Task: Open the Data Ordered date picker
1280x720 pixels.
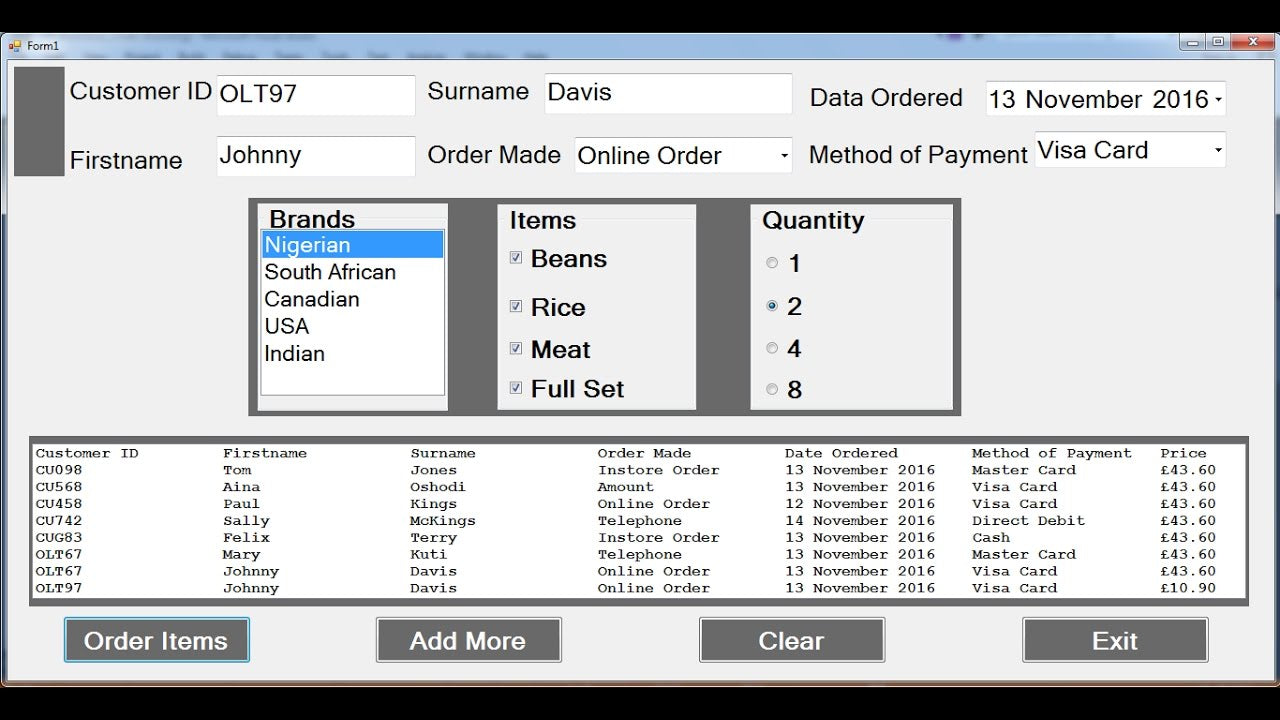Action: (x=1217, y=100)
